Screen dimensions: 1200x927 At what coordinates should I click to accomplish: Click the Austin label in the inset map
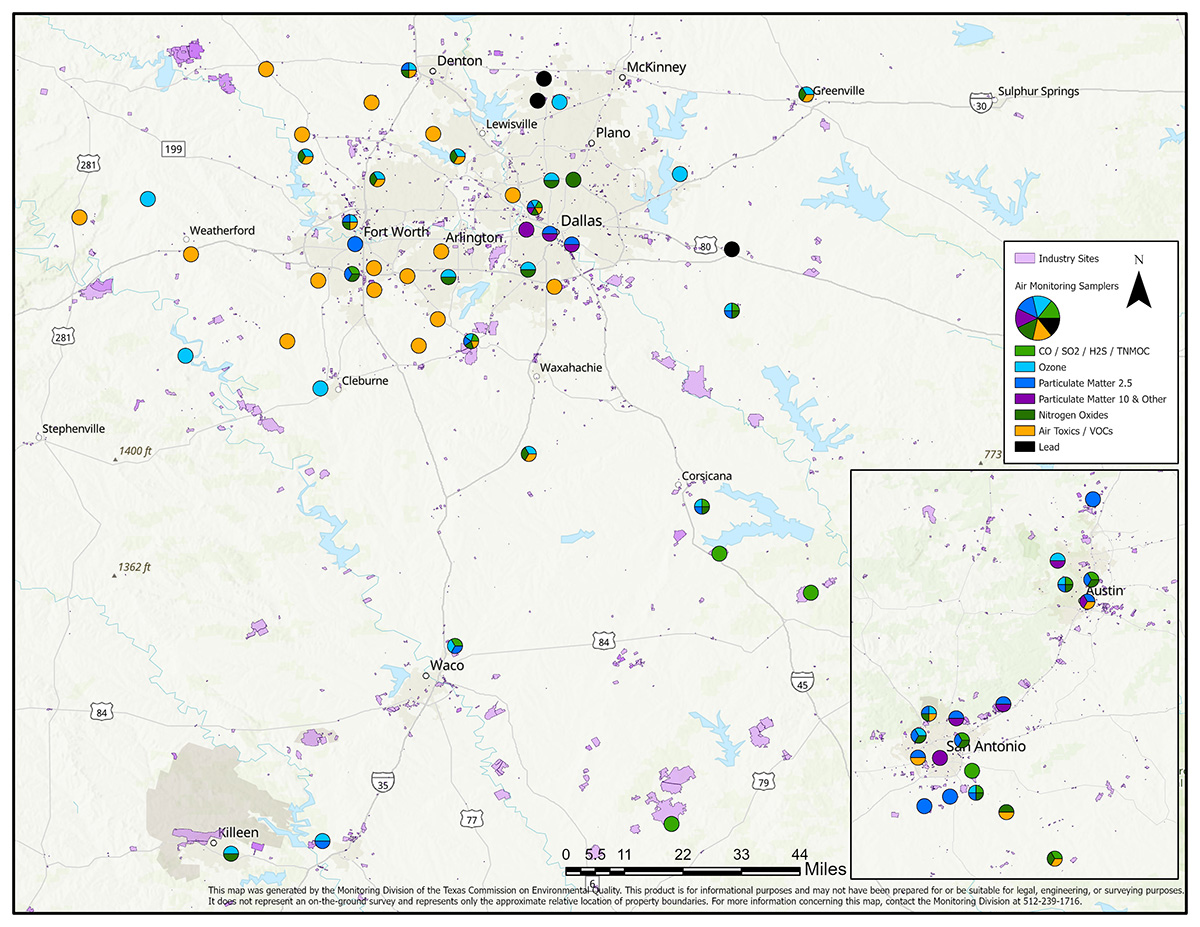(1106, 591)
